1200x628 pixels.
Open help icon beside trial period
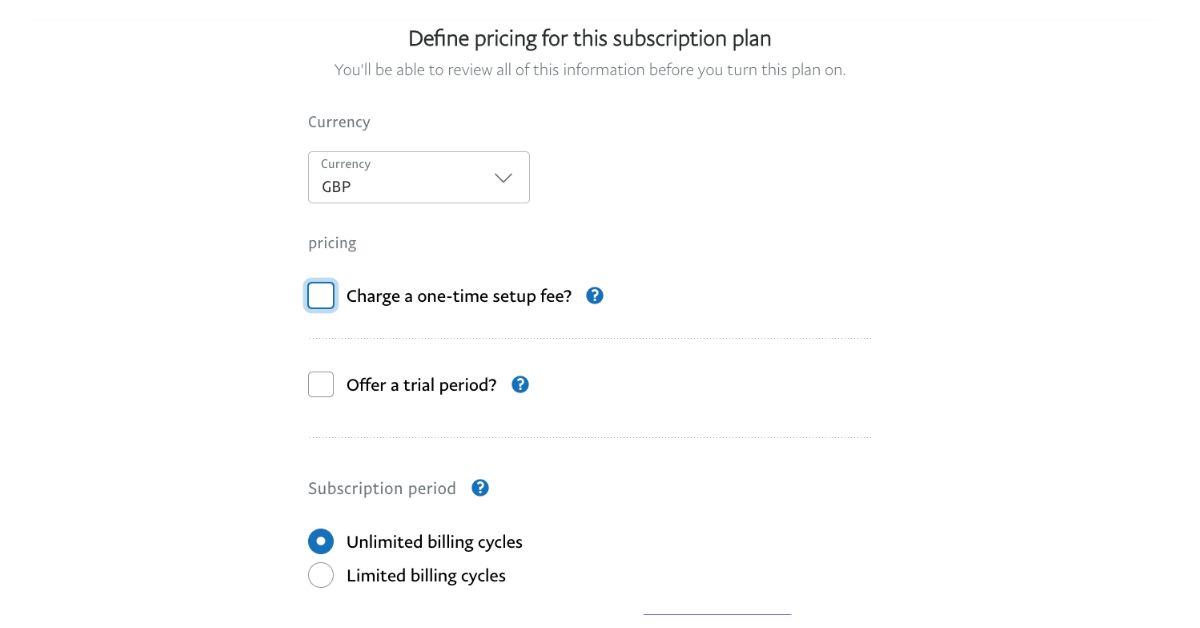coord(520,384)
